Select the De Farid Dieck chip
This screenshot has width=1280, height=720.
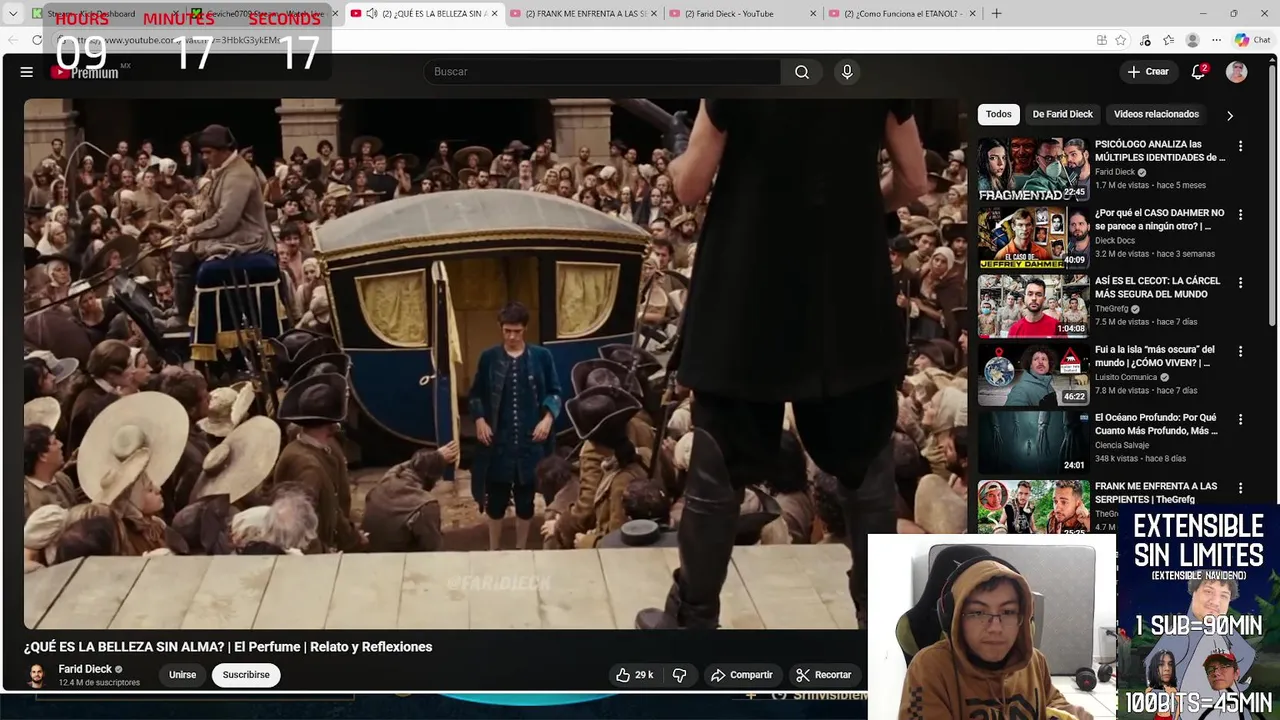(x=1062, y=114)
